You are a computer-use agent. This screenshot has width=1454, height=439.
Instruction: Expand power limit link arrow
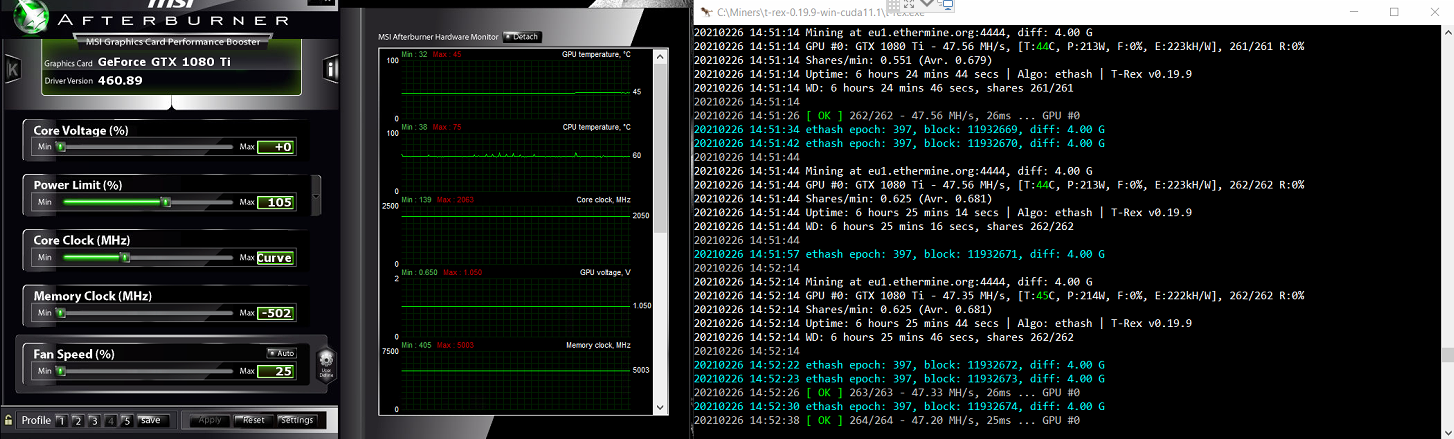pyautogui.click(x=316, y=196)
